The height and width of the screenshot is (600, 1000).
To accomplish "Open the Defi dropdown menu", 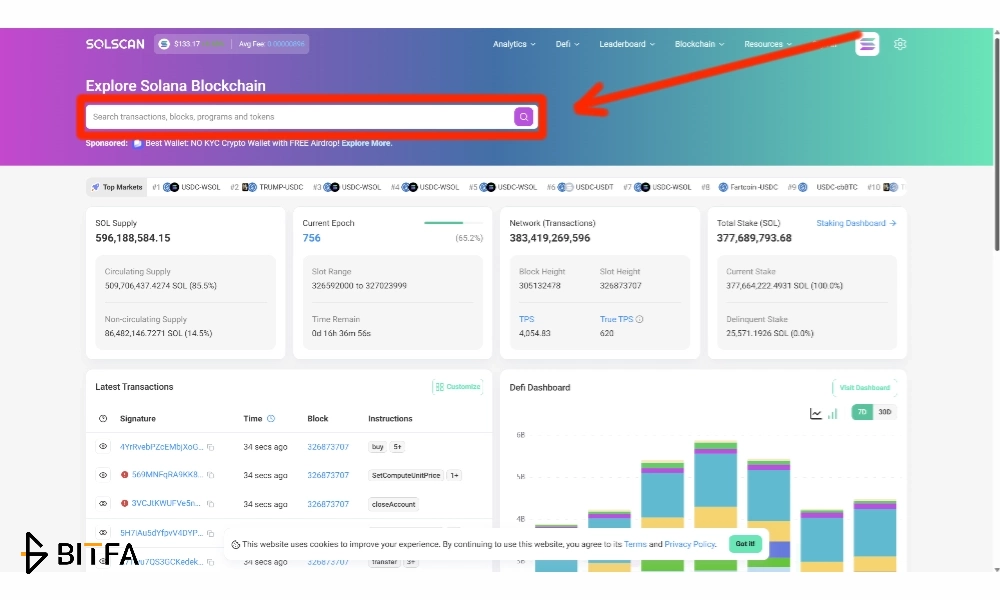I will pyautogui.click(x=567, y=44).
